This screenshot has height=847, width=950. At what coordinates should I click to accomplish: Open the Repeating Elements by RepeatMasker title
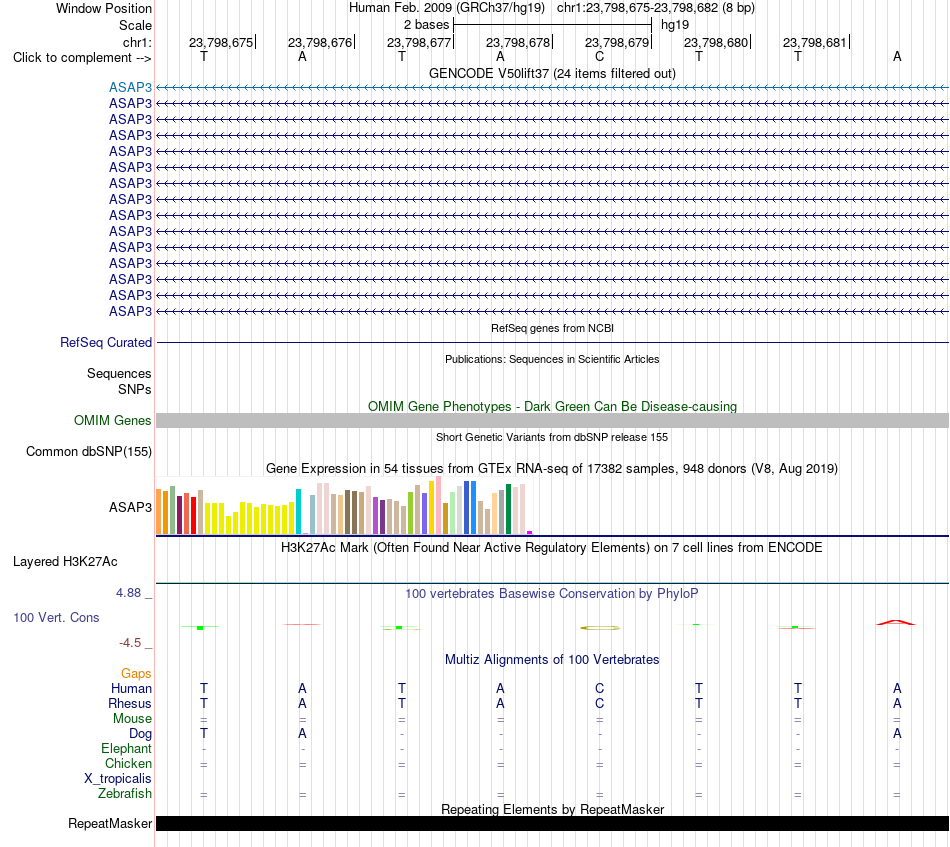click(552, 810)
